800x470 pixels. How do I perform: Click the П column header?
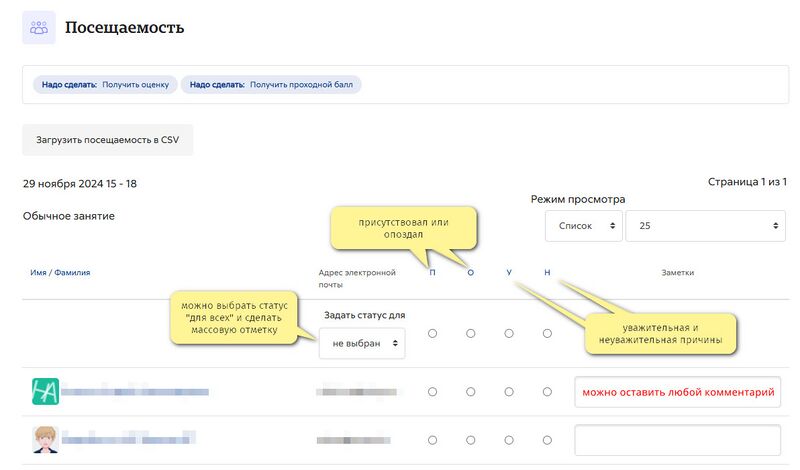click(432, 273)
